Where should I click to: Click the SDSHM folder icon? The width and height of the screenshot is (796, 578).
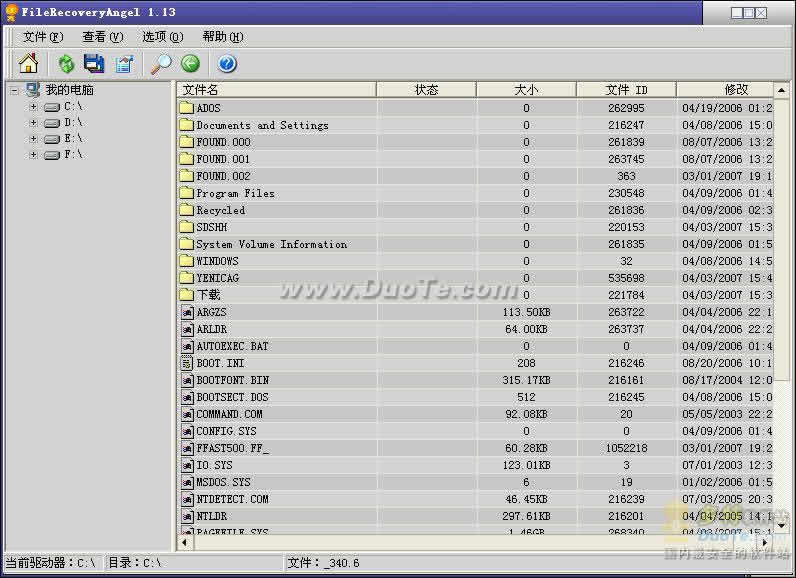[x=187, y=227]
